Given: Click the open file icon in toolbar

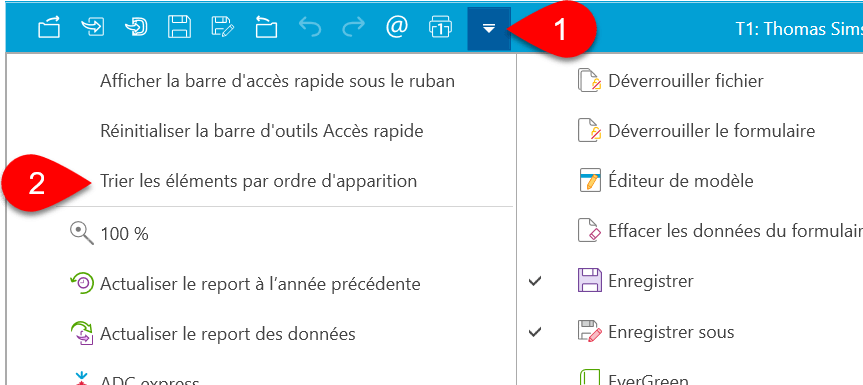Looking at the screenshot, I should pos(49,27).
